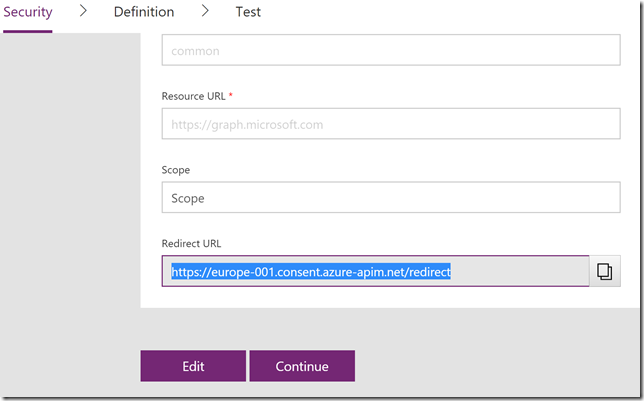Focus the field showing 'common' placeholder
This screenshot has height=401, width=644.
[391, 50]
